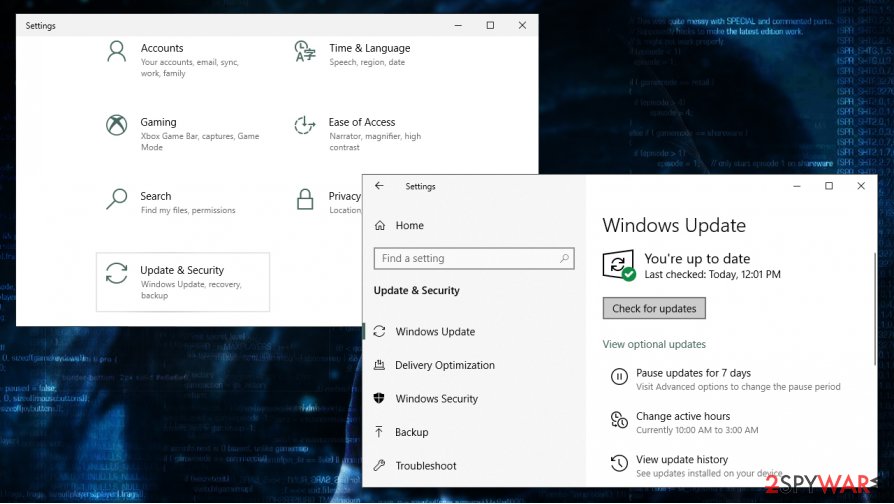
Task: Click the Troubleshoot wrench icon
Action: tap(379, 465)
